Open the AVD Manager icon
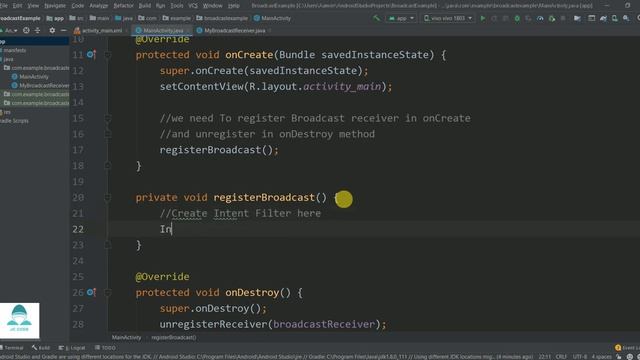This screenshot has width=640, height=360. click(614, 18)
